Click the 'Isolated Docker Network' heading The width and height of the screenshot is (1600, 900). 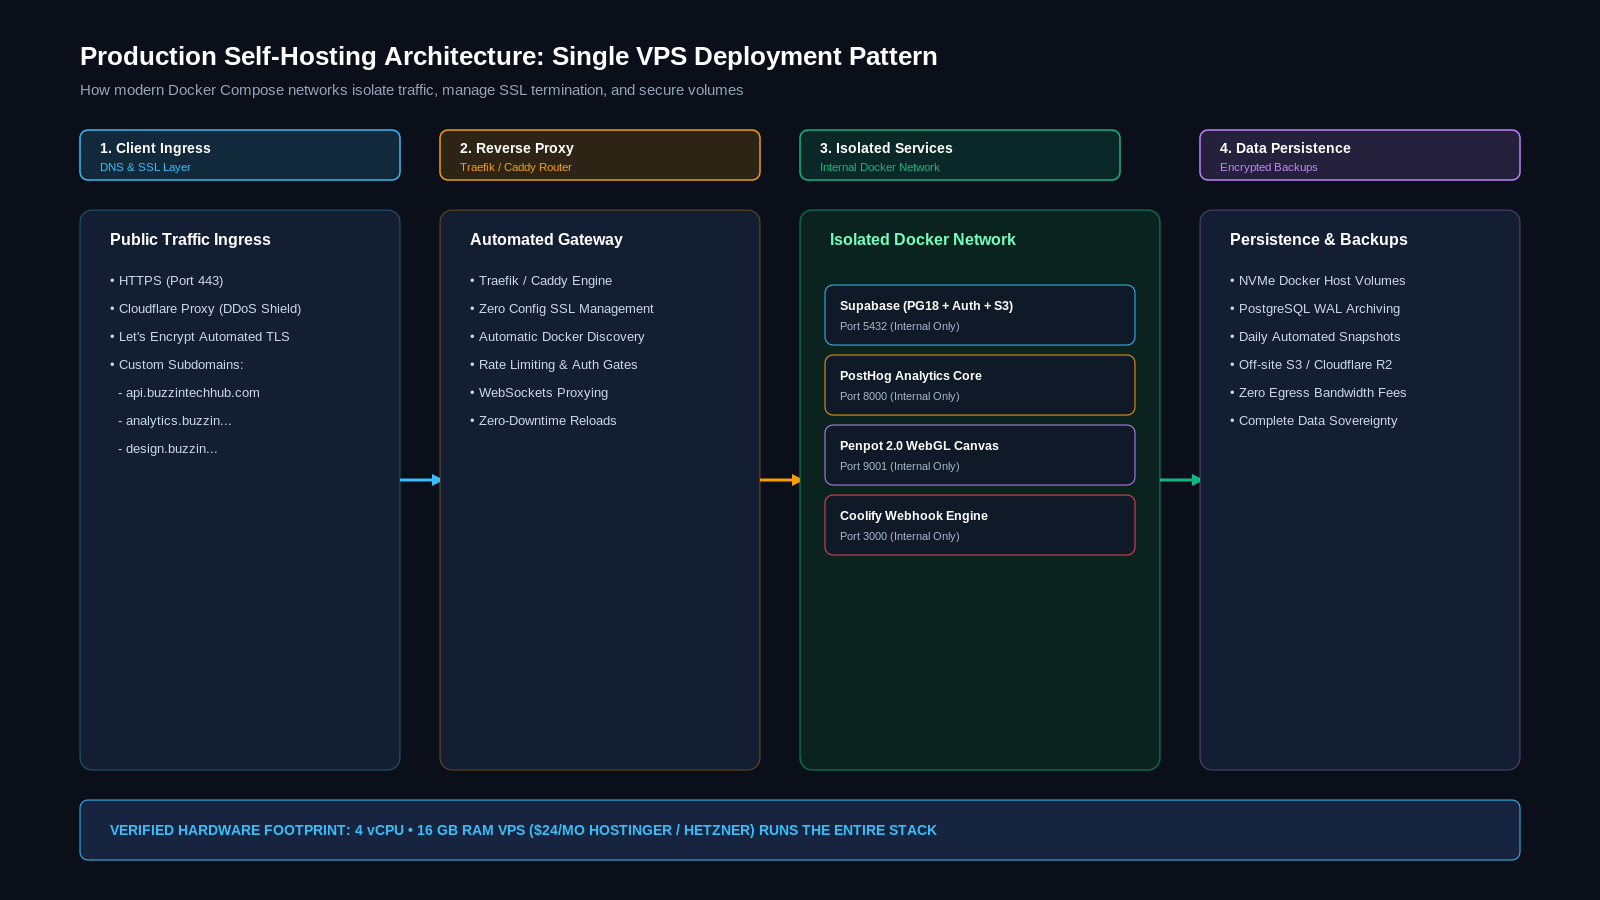coord(922,240)
